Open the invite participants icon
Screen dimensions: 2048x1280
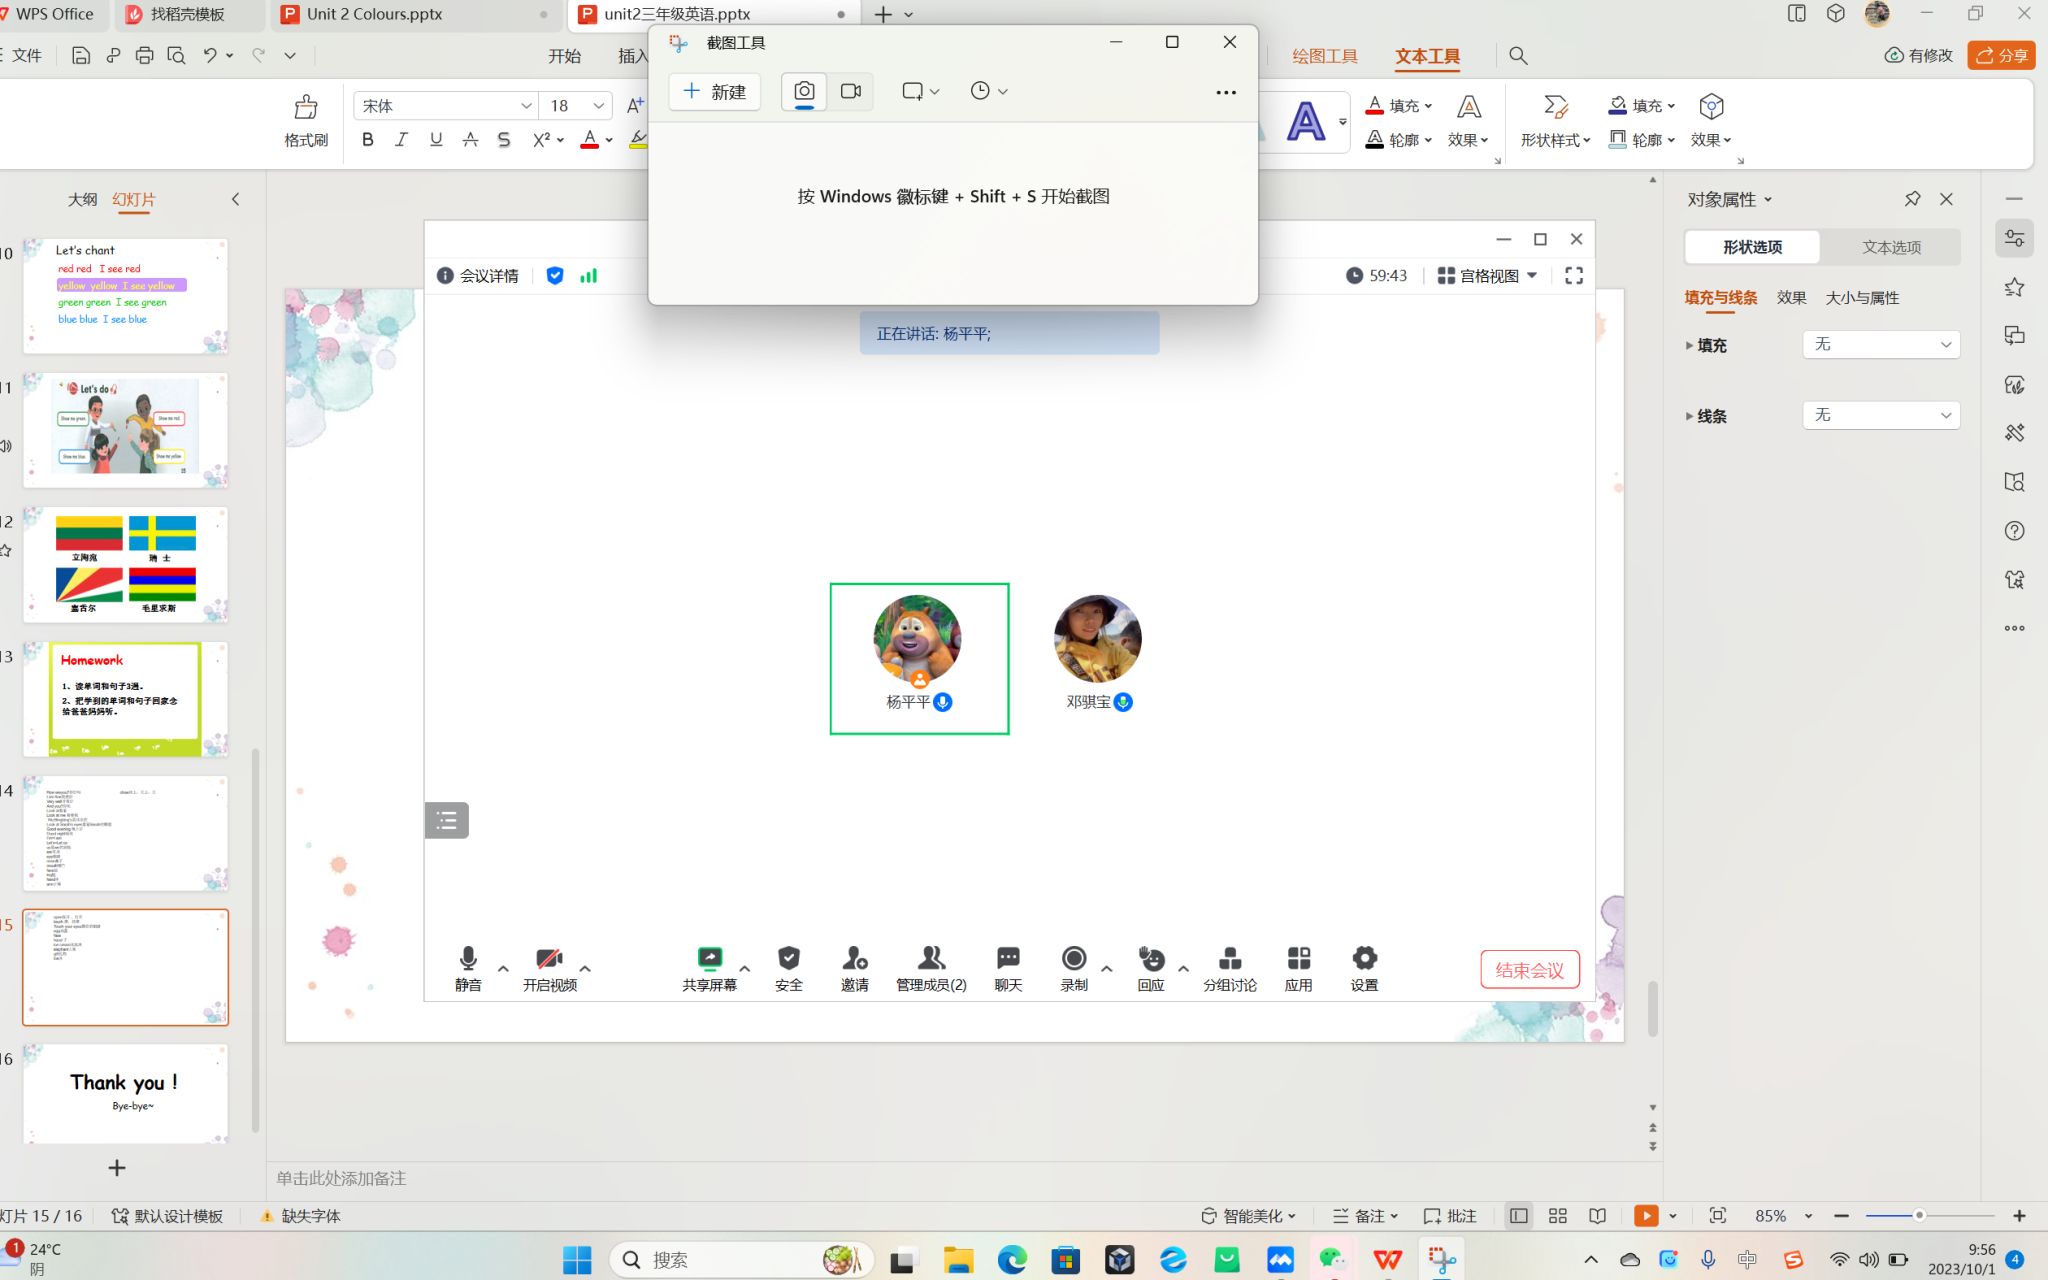pyautogui.click(x=854, y=959)
